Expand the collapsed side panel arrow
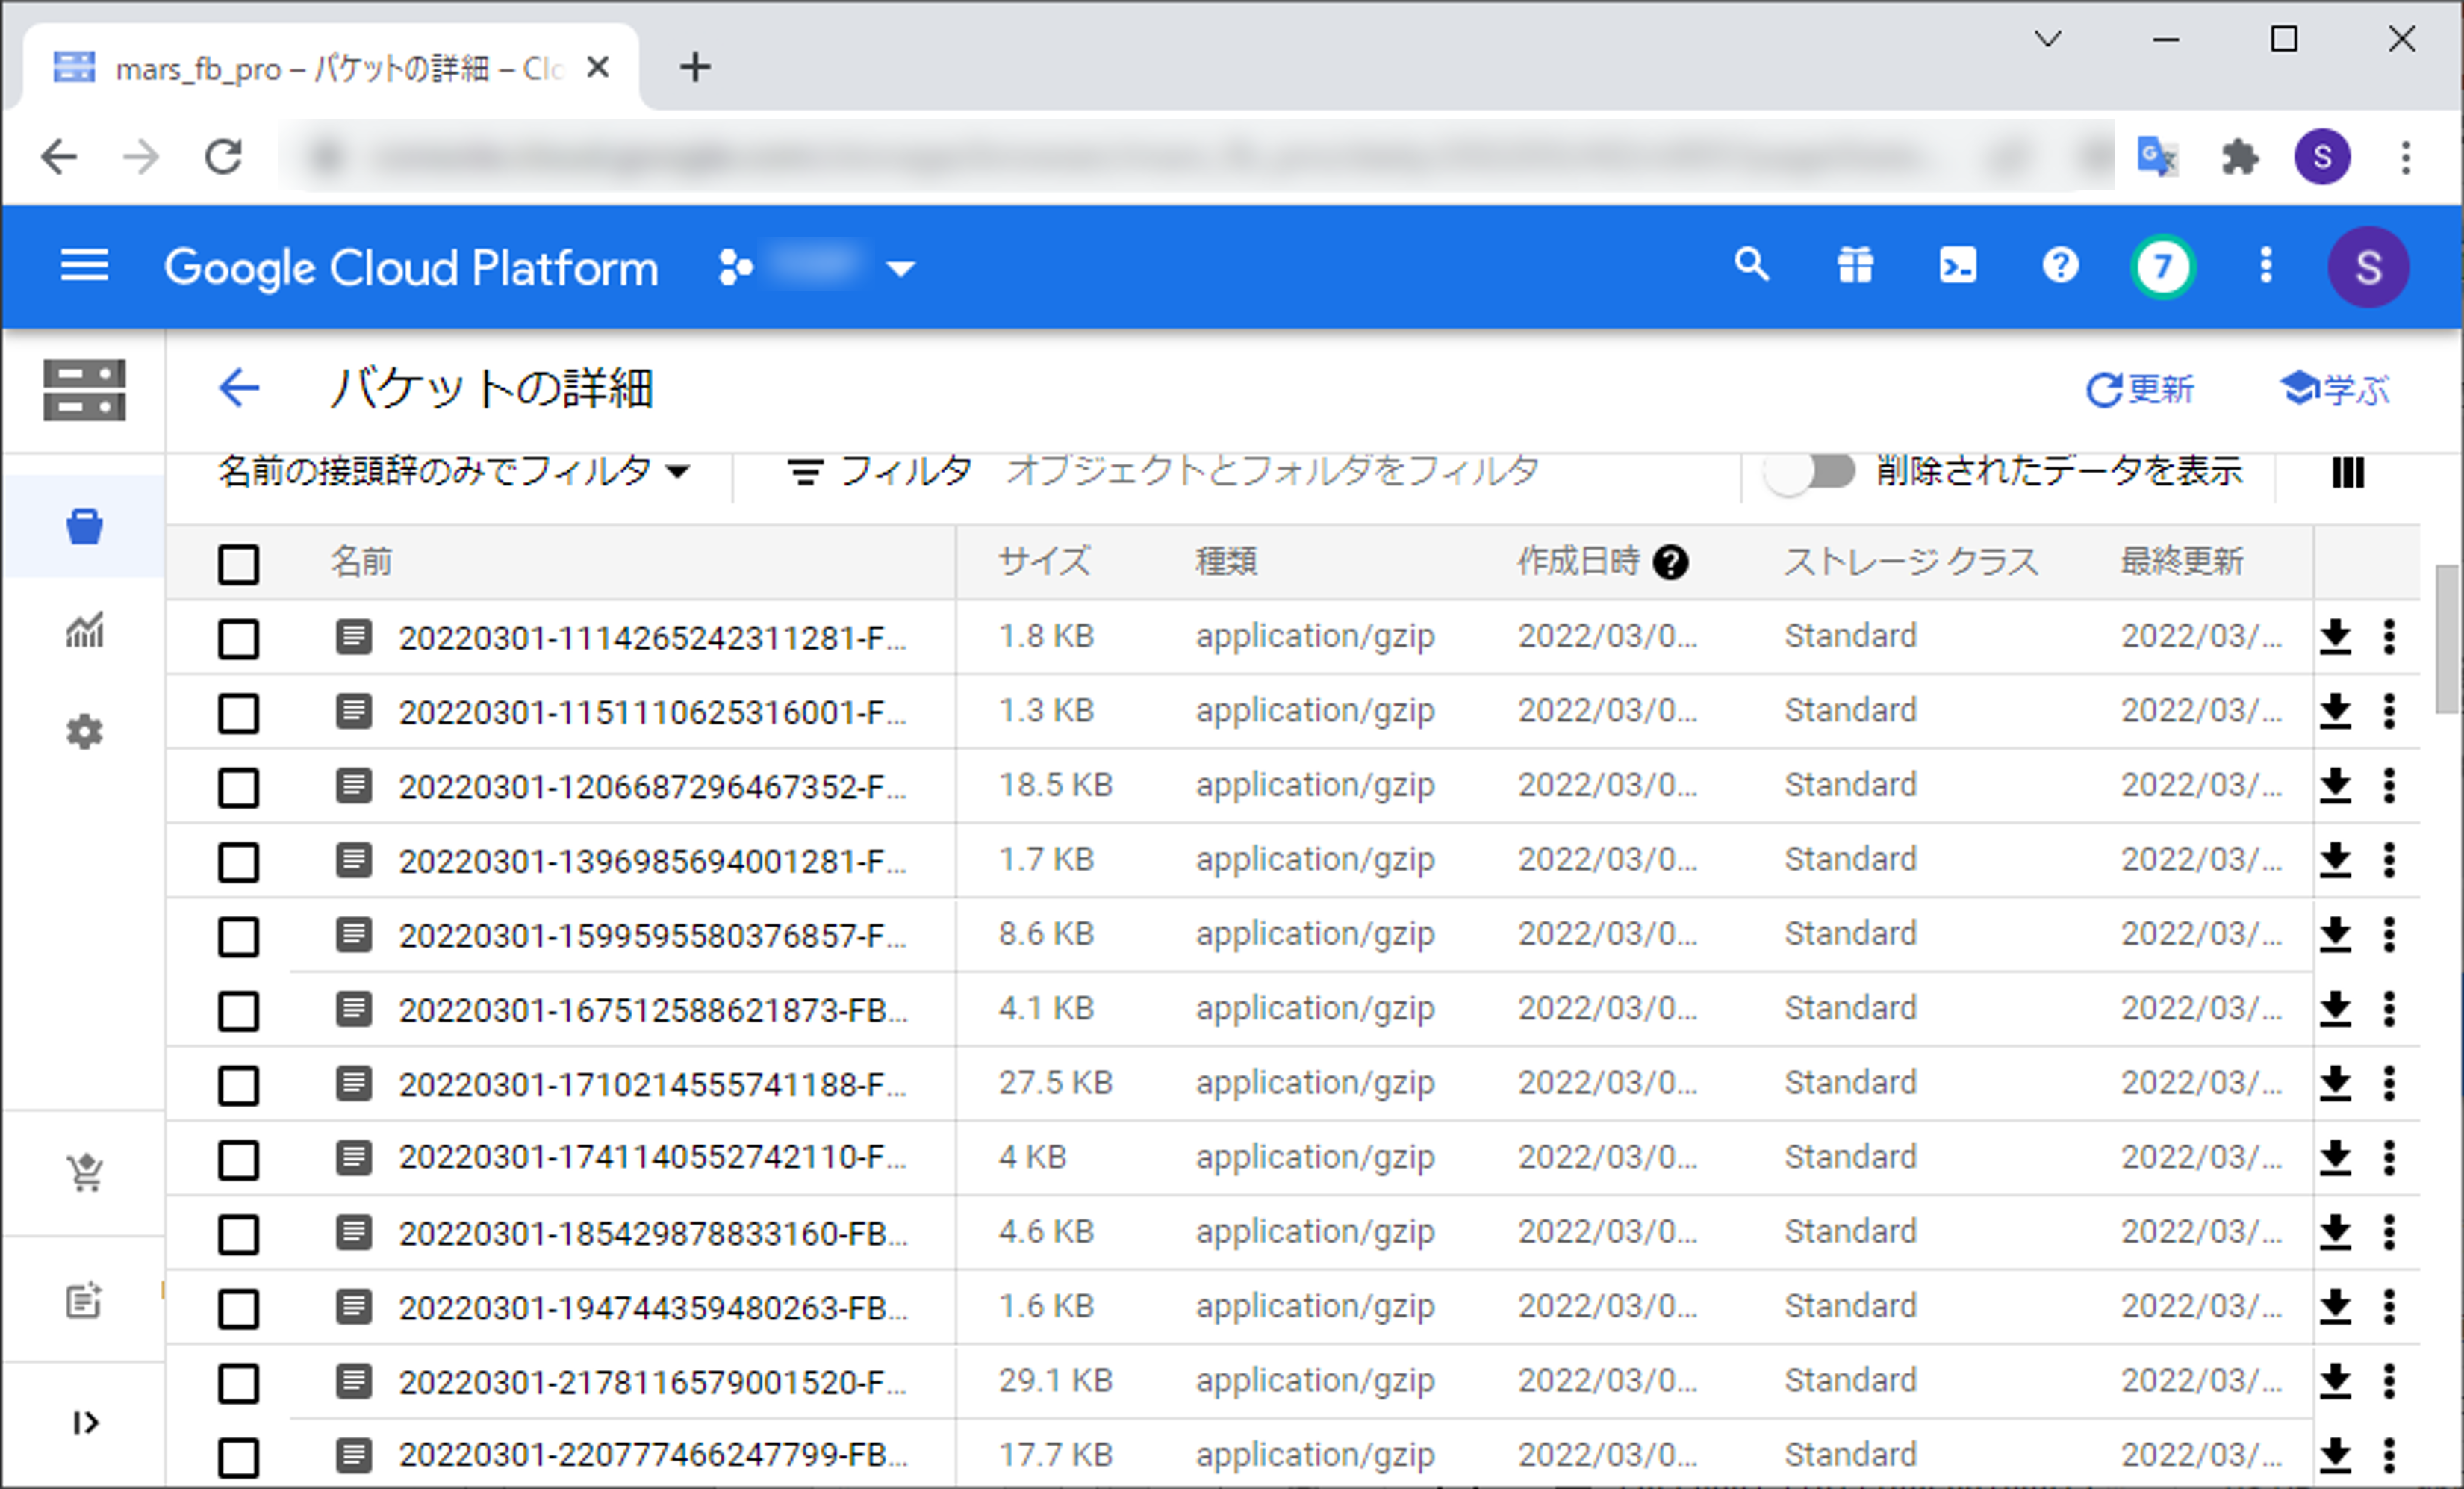 click(x=85, y=1422)
